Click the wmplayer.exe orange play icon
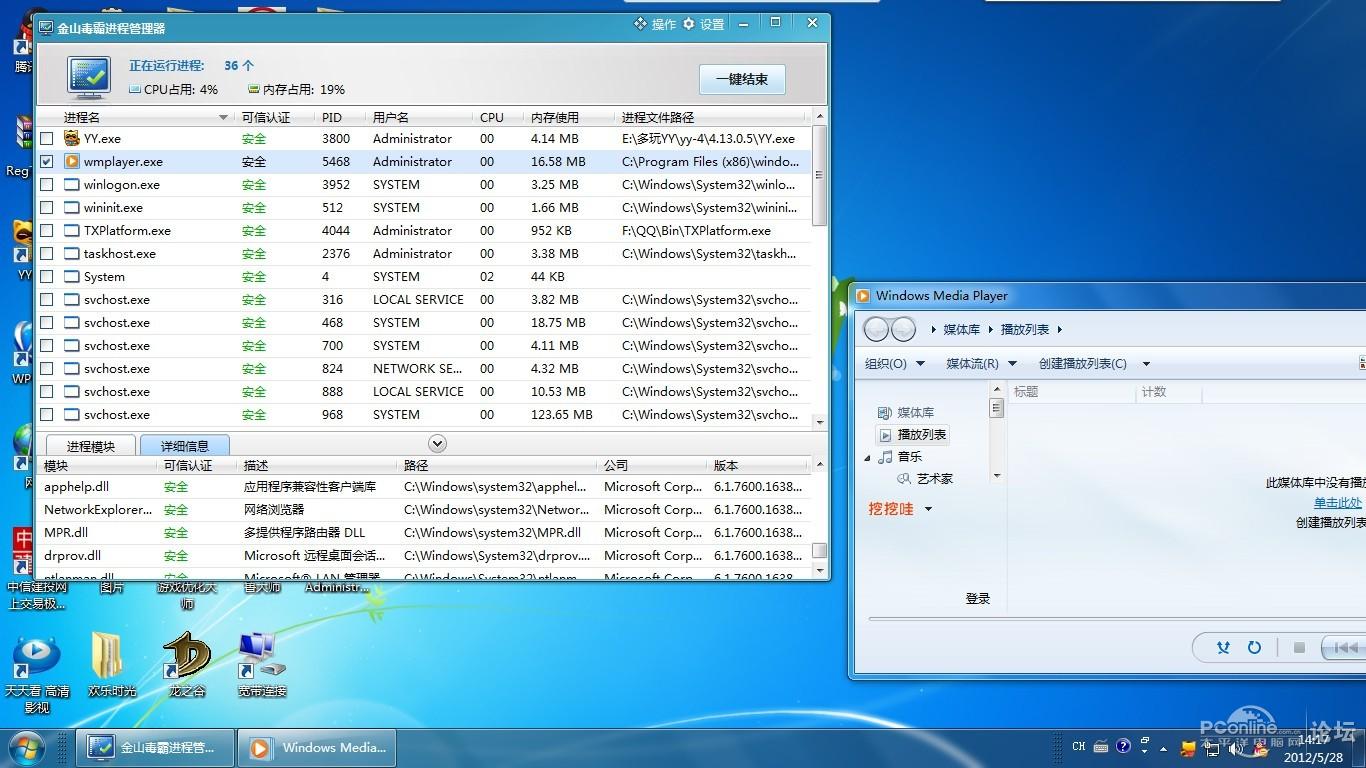This screenshot has width=1366, height=768. [x=72, y=161]
